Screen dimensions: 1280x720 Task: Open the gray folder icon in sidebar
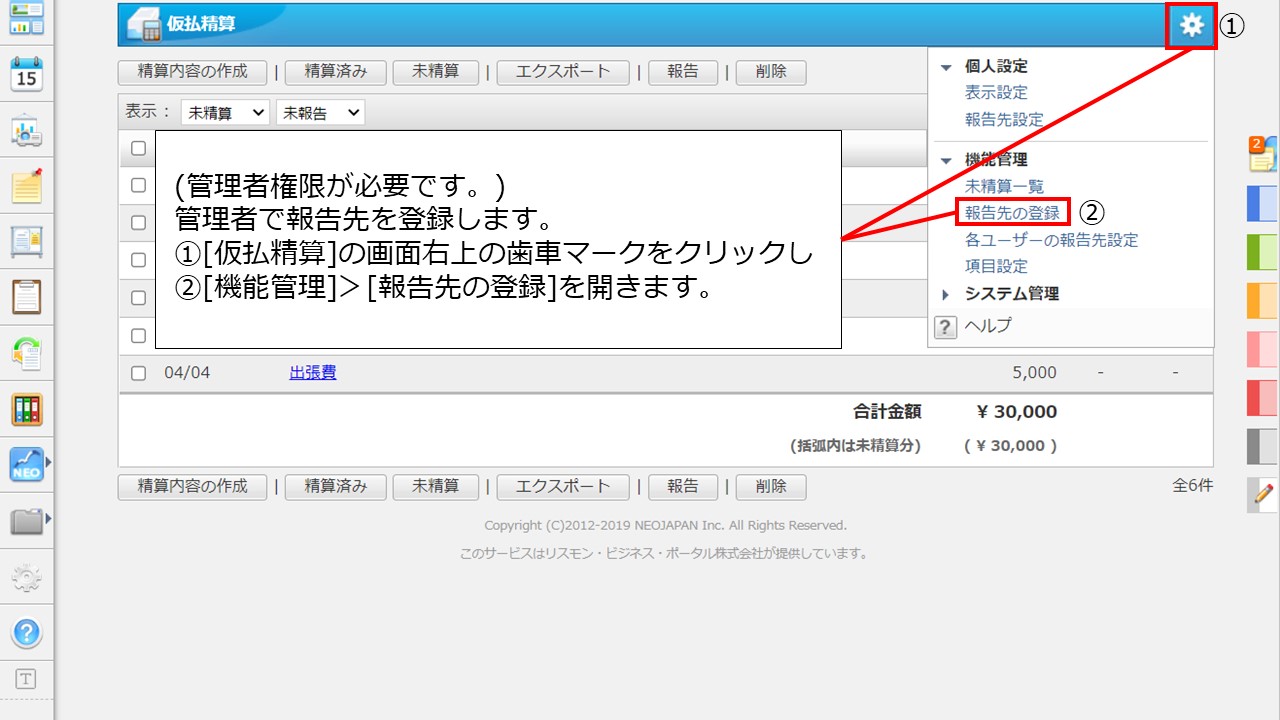(26, 521)
